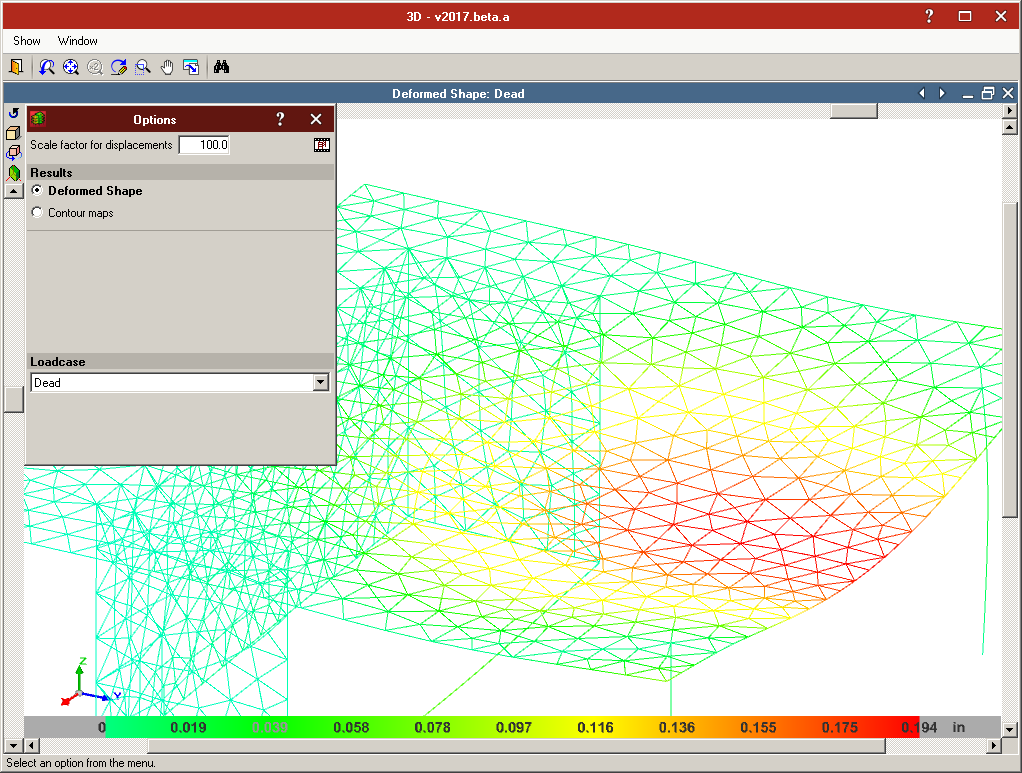1022x773 pixels.
Task: Click the 0.136 orange legend value
Action: (x=677, y=727)
